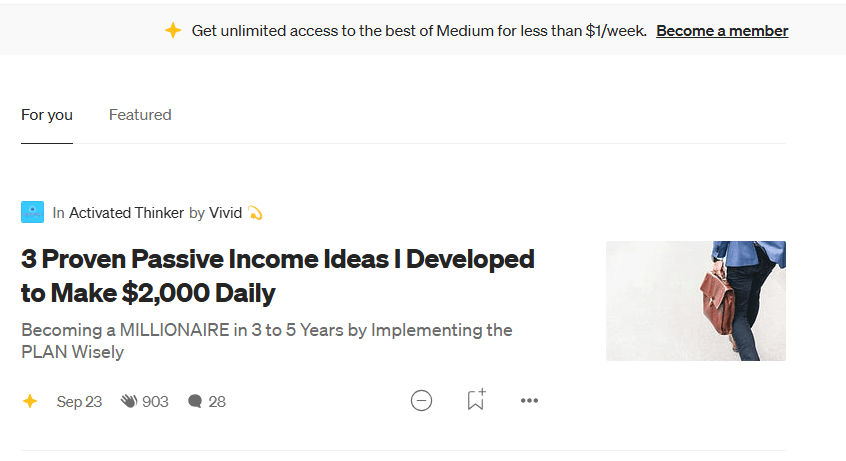The height and width of the screenshot is (461, 846).
Task: Click the Get unlimited access banner text
Action: 419,31
